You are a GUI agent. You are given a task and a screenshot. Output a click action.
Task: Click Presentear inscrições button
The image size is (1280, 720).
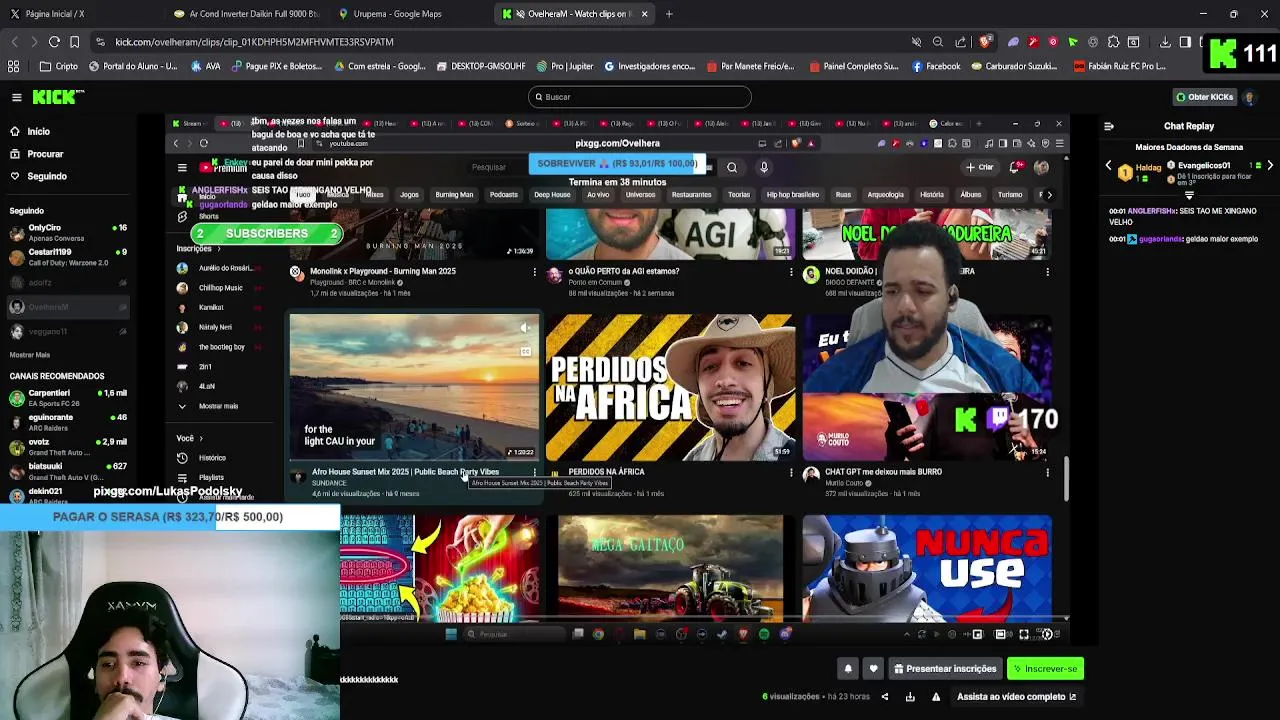[945, 669]
